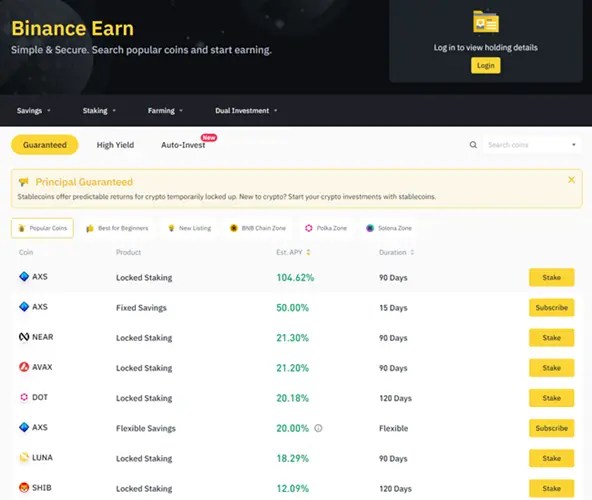Select the Popular Coins filter
Screen dimensions: 592x500
[42, 228]
